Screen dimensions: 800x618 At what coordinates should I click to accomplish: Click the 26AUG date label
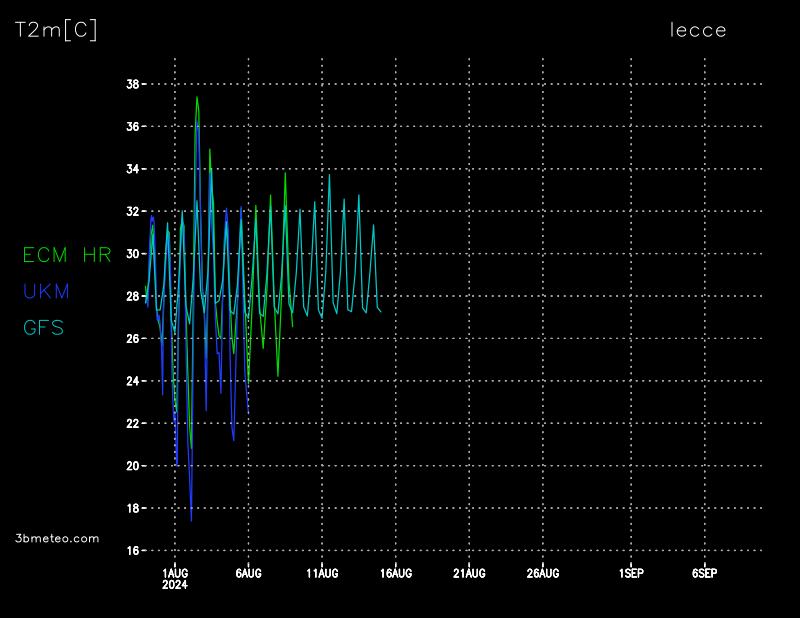(543, 573)
